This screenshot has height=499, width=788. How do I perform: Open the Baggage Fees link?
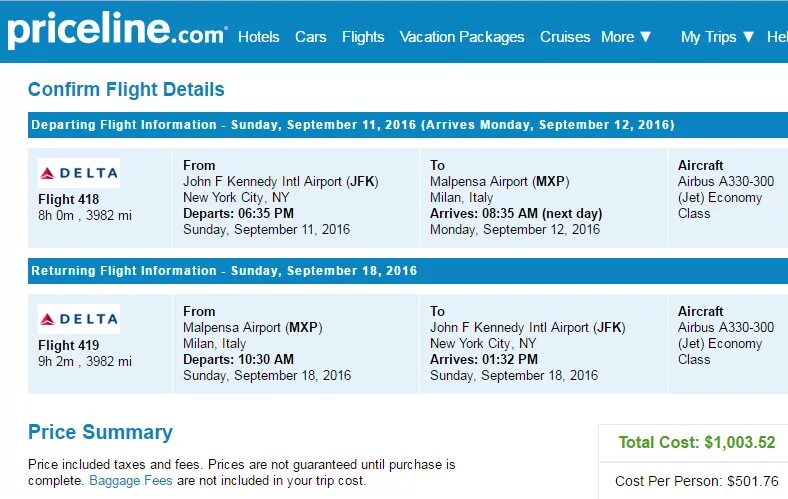coord(129,481)
